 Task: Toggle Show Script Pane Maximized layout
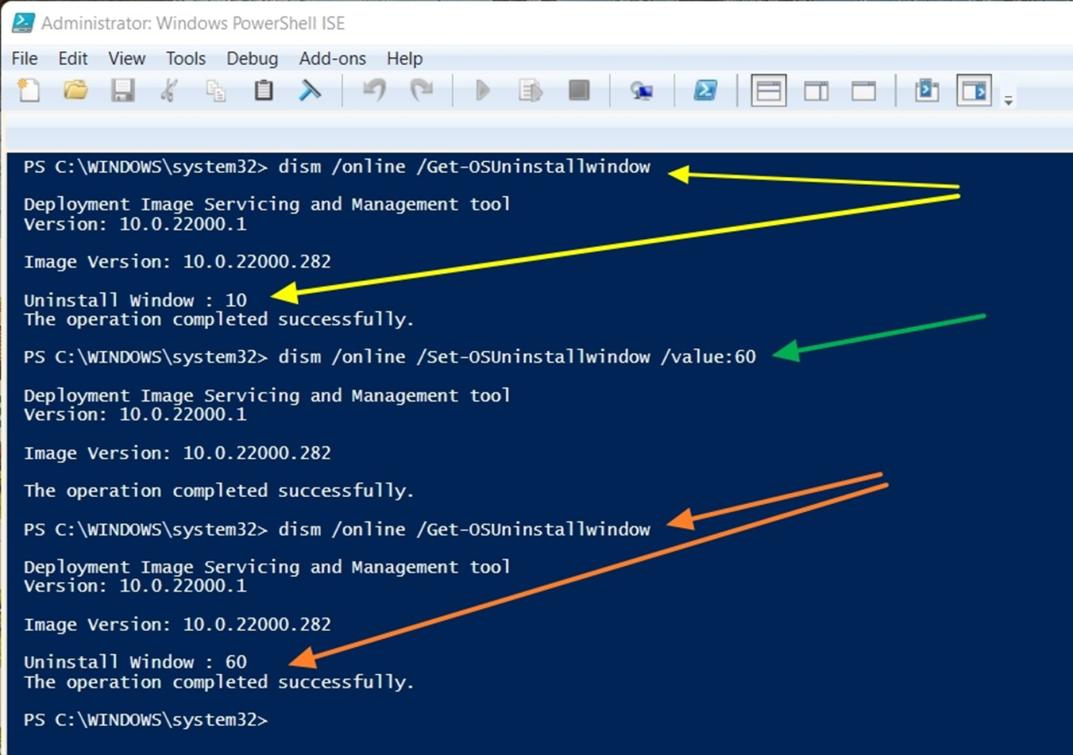pos(864,91)
